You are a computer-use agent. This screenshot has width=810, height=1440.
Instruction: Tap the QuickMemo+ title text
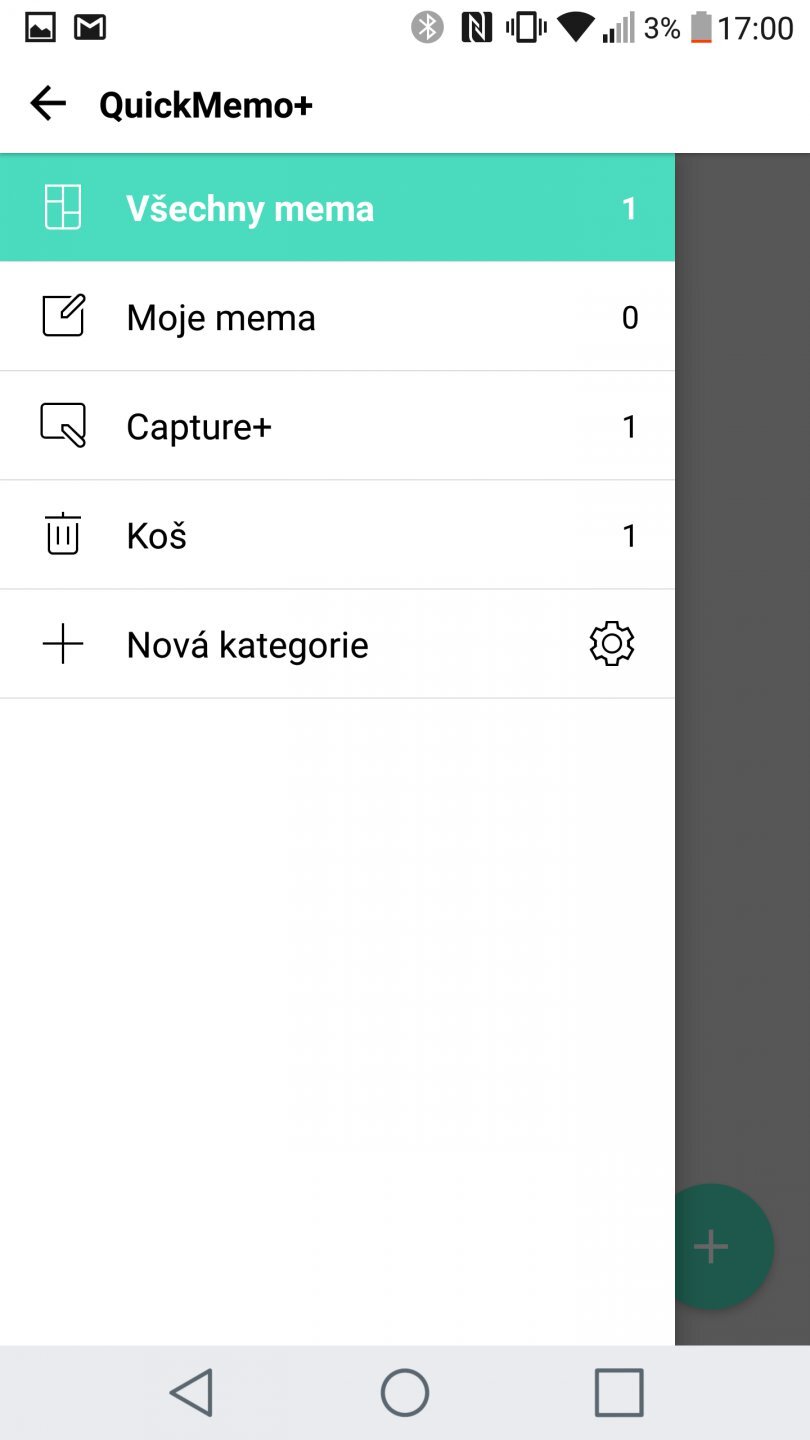(x=206, y=104)
